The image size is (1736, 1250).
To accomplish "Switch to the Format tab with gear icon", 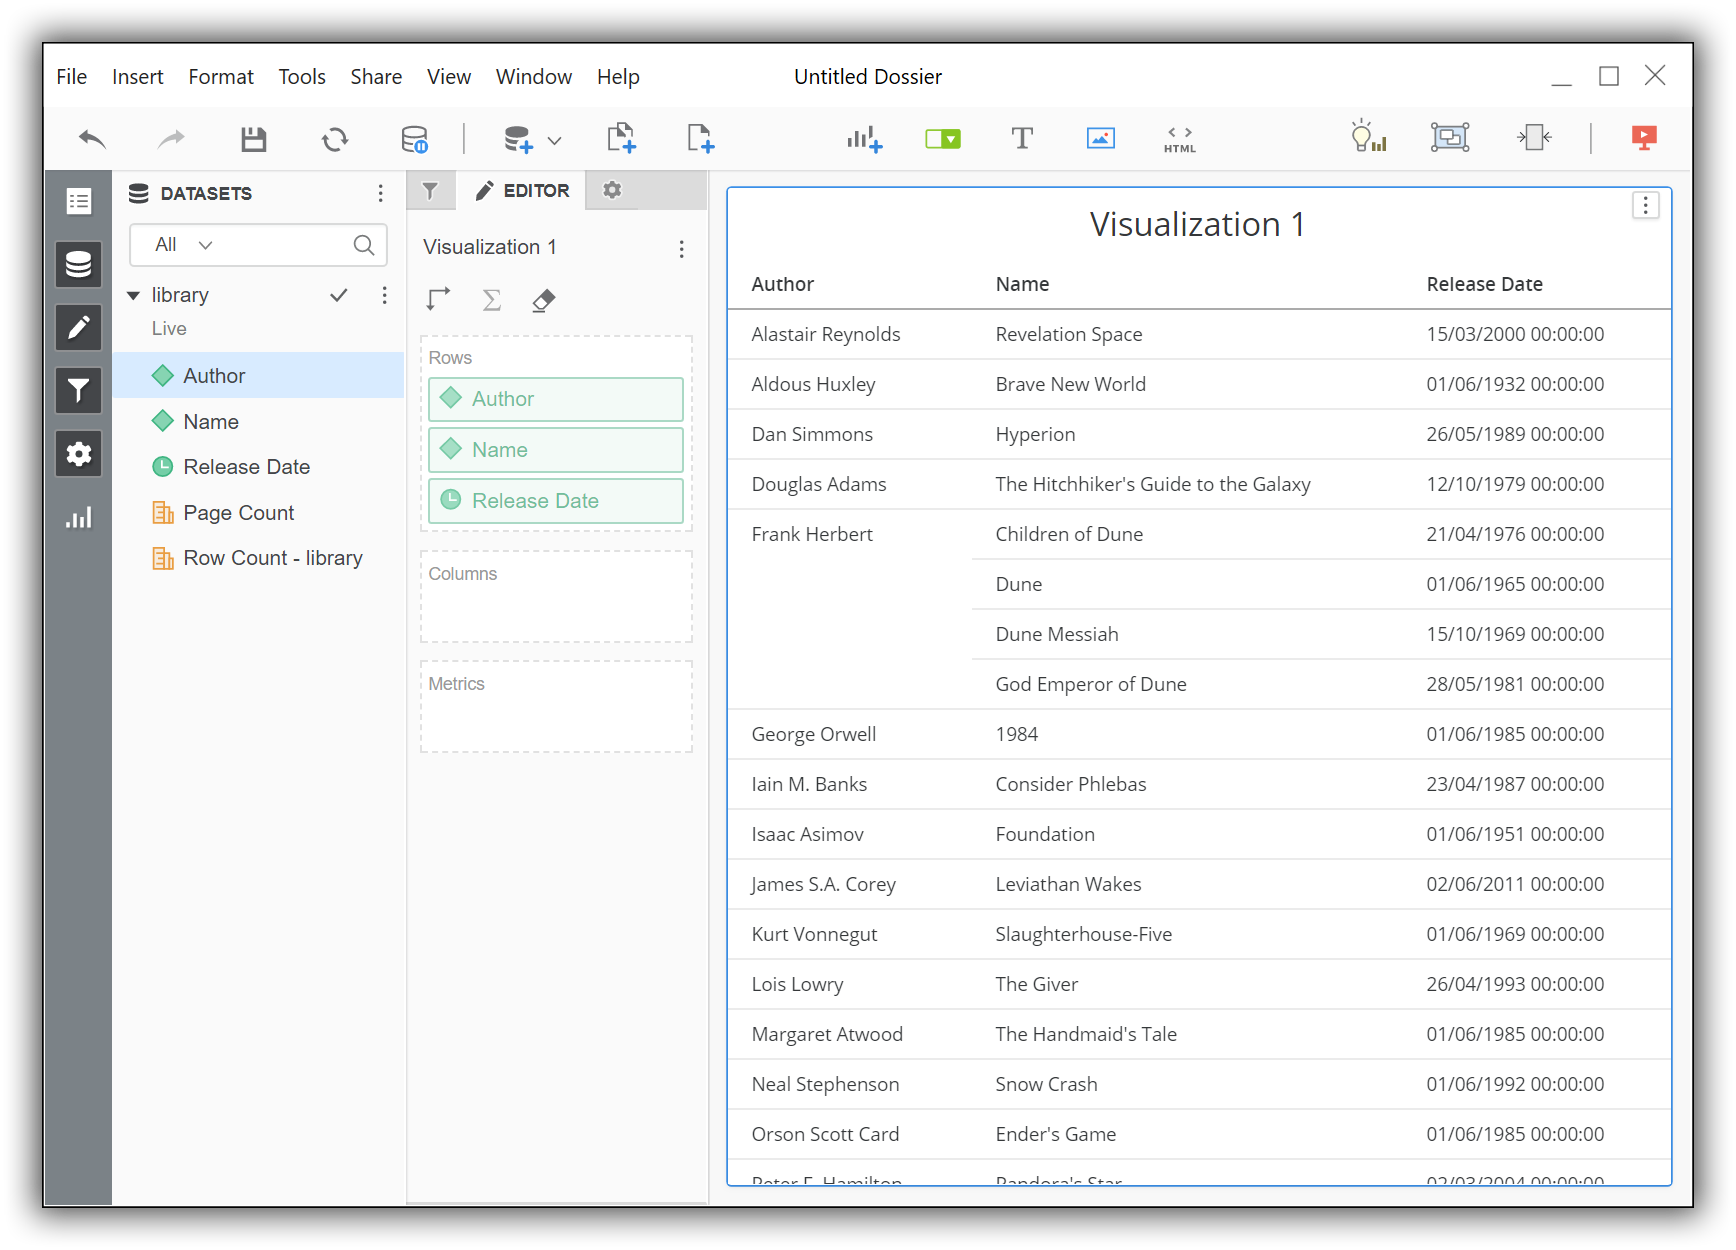I will point(611,190).
